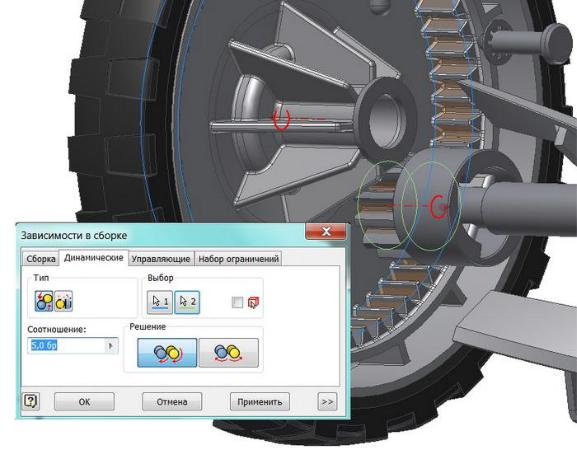
Task: Switch to the Управляющие tab
Action: 161,259
